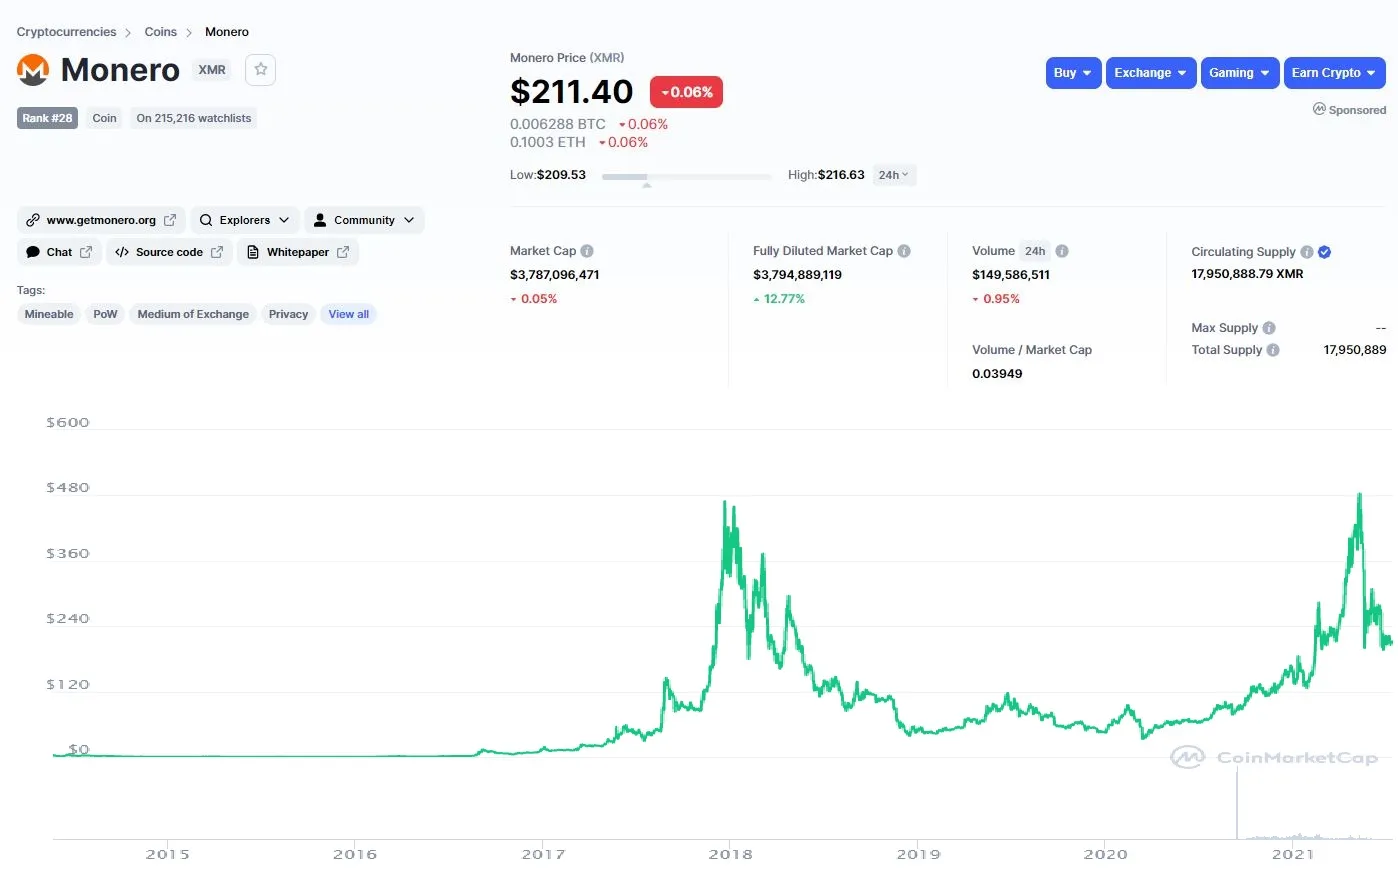Click the person icon in Community
1398x874 pixels.
point(320,220)
